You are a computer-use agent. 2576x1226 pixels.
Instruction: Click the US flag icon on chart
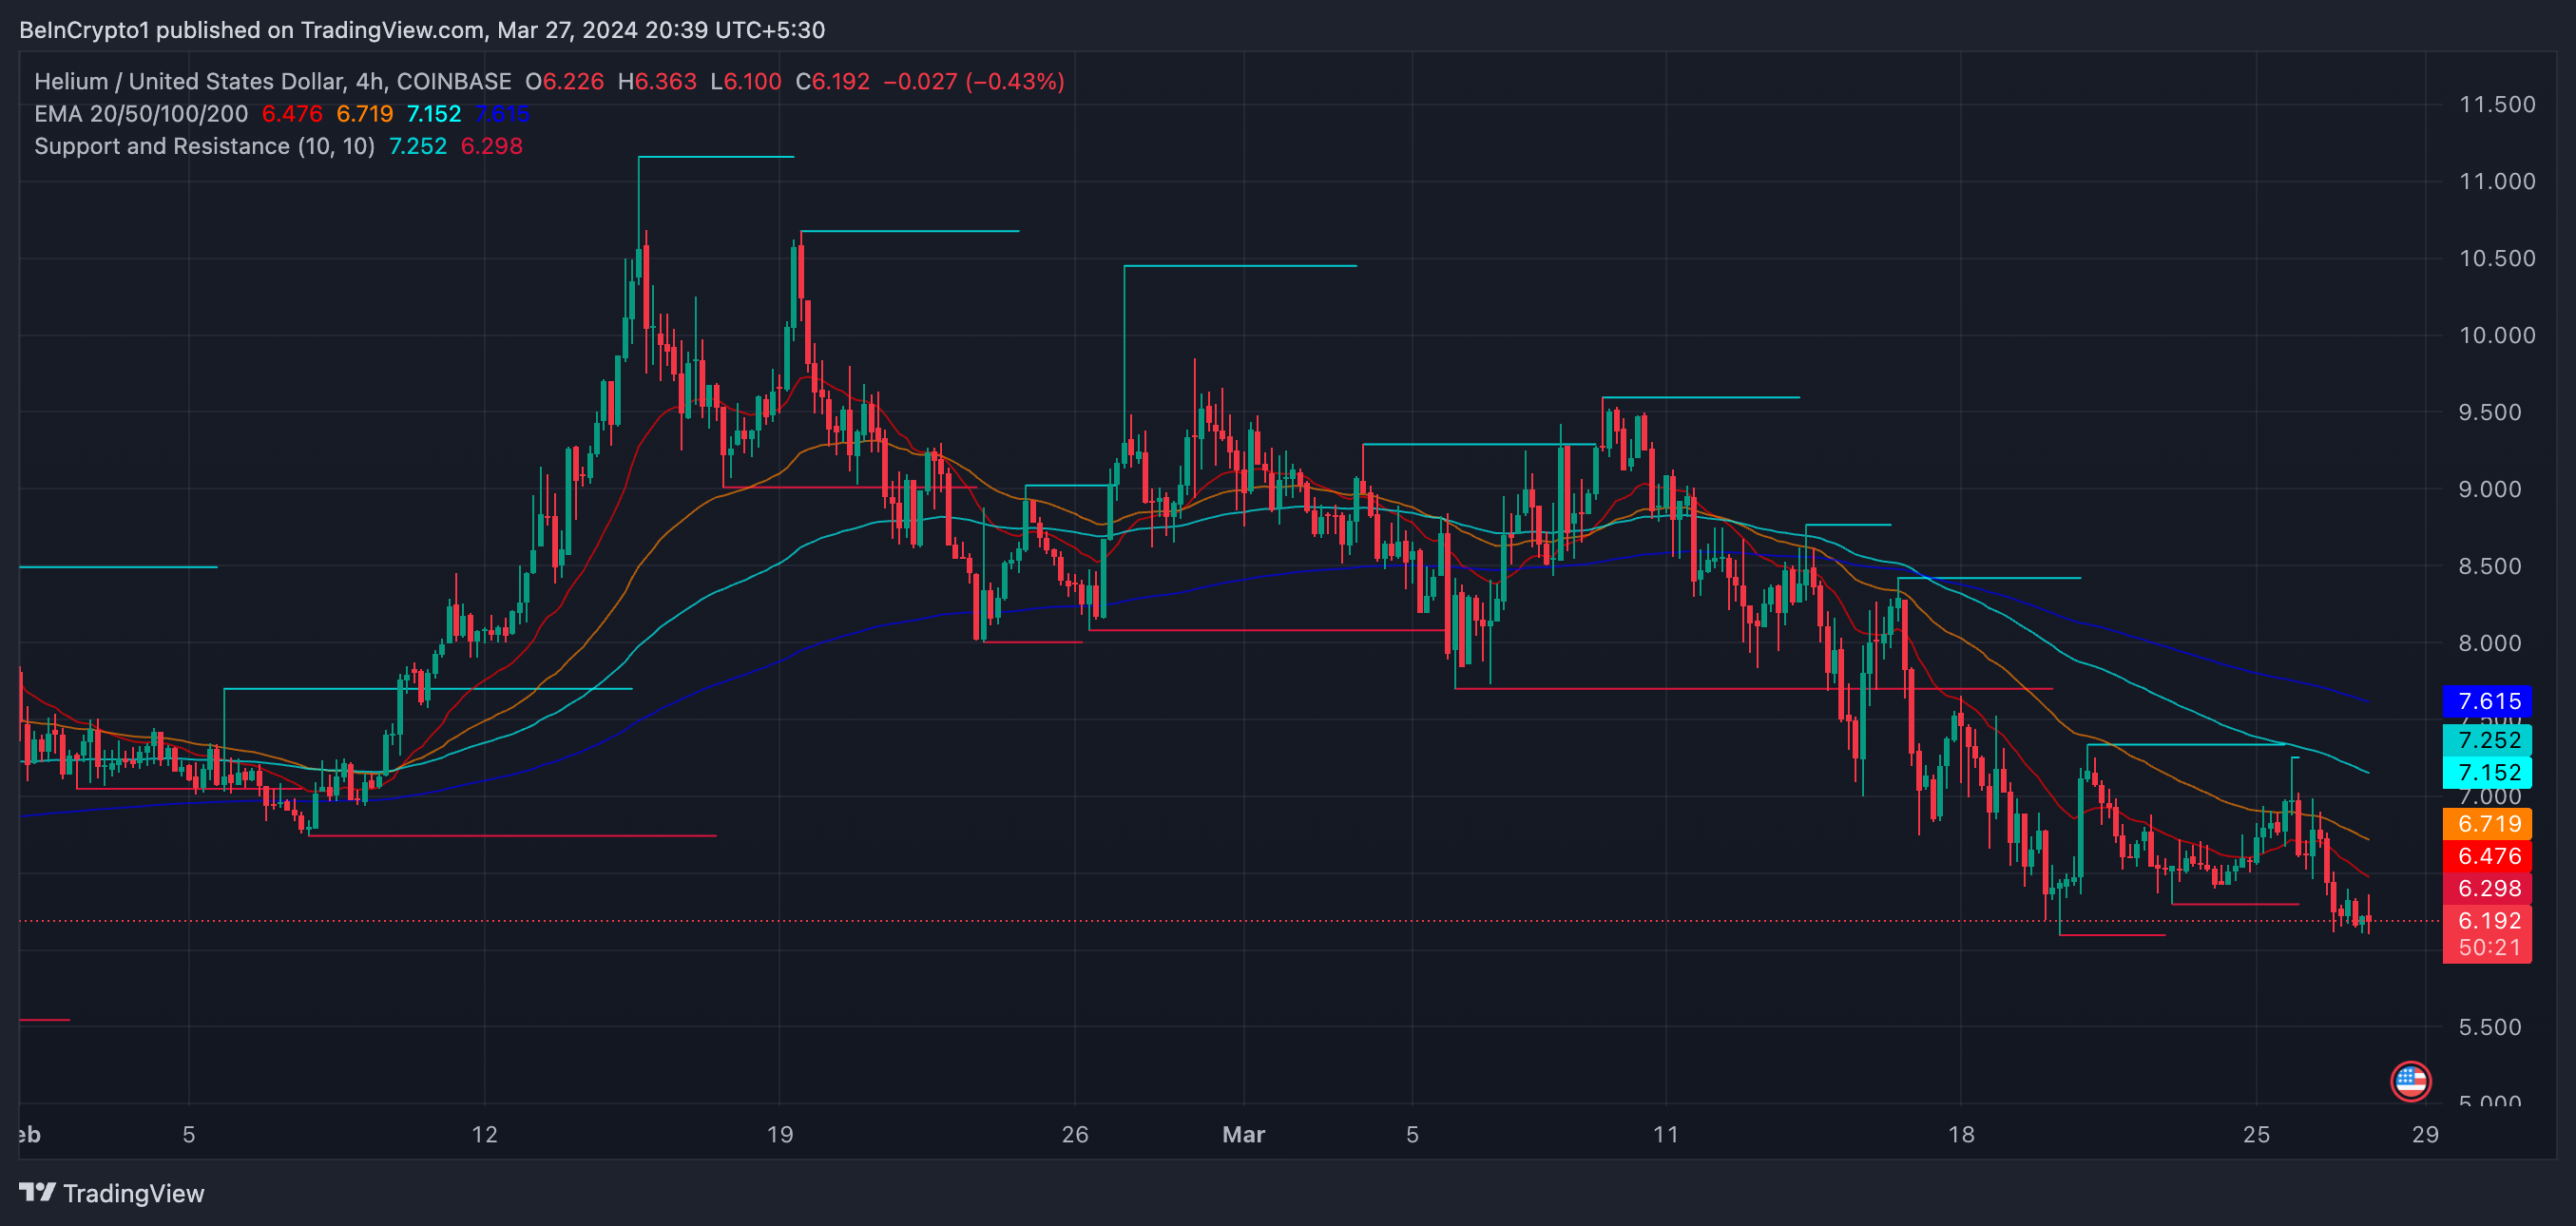click(x=2410, y=1081)
